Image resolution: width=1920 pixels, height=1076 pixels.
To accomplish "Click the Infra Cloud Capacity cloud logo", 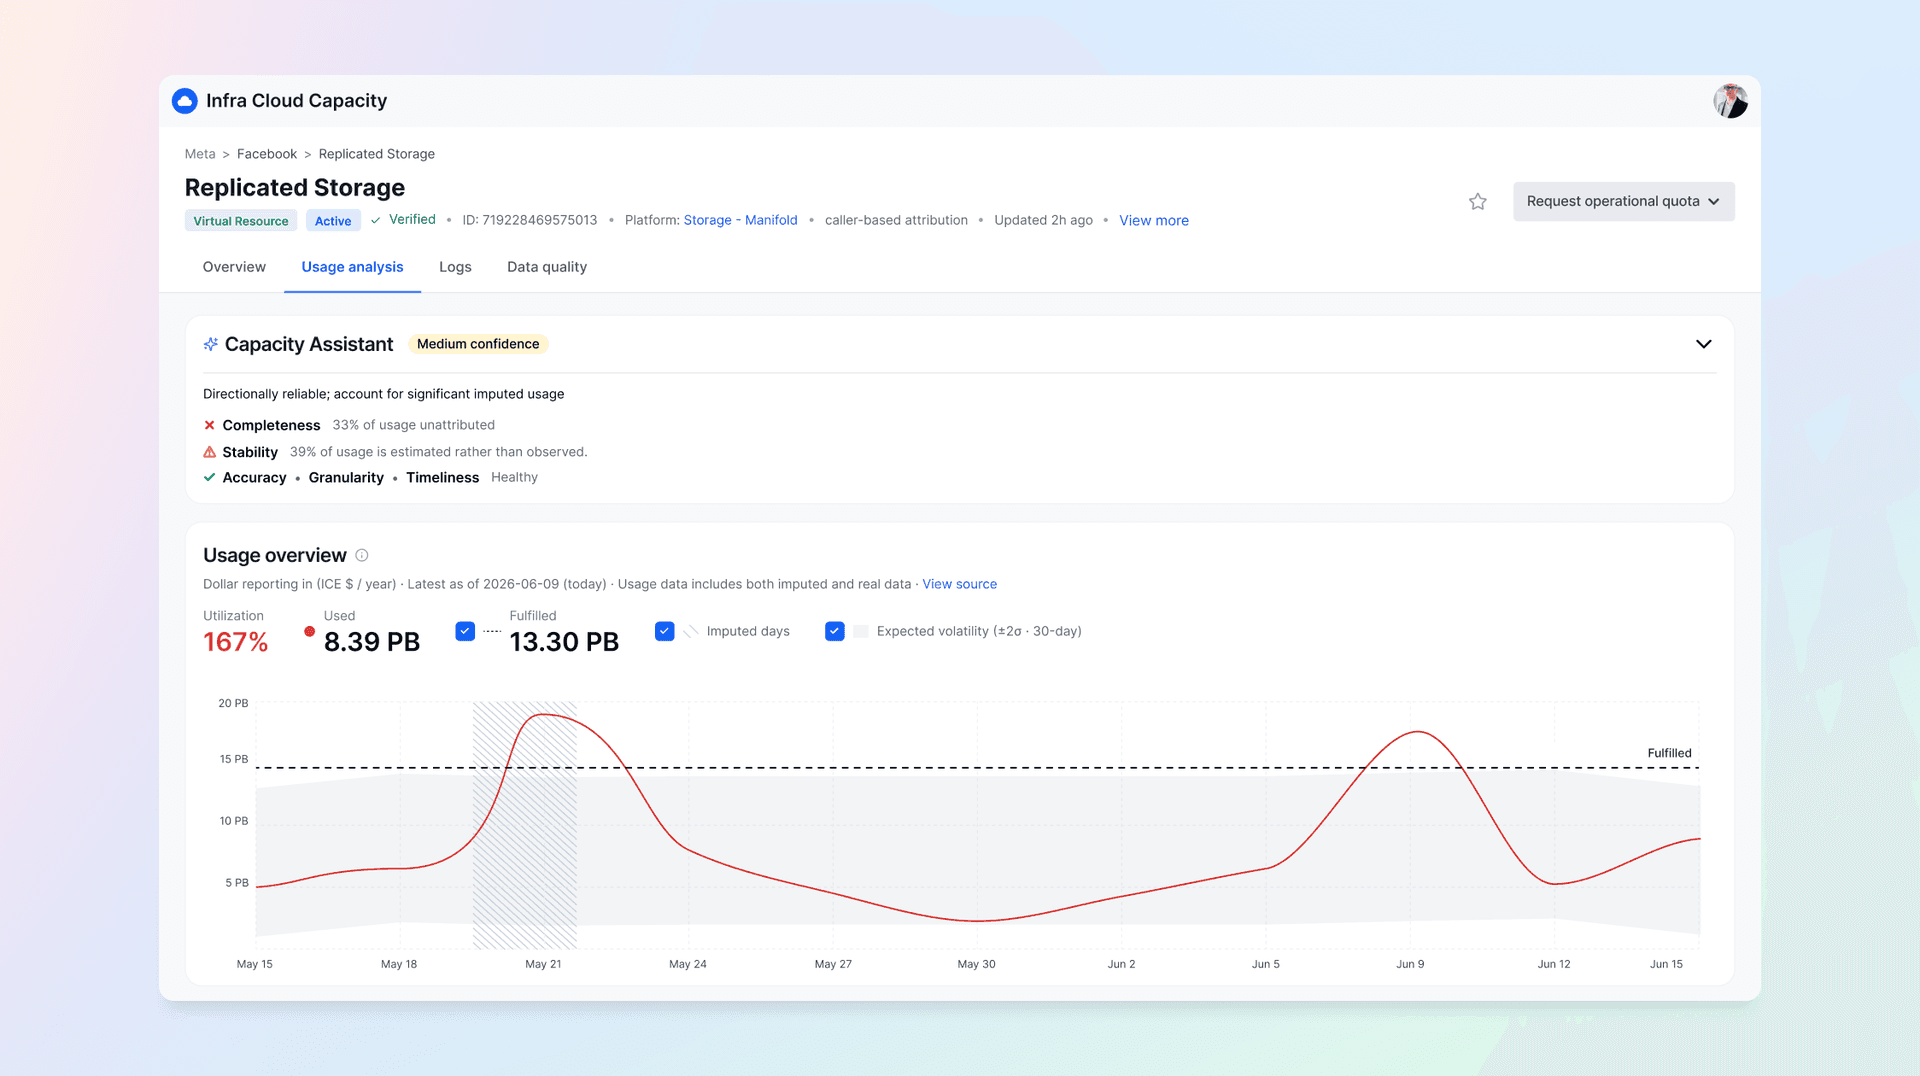I will (x=185, y=101).
